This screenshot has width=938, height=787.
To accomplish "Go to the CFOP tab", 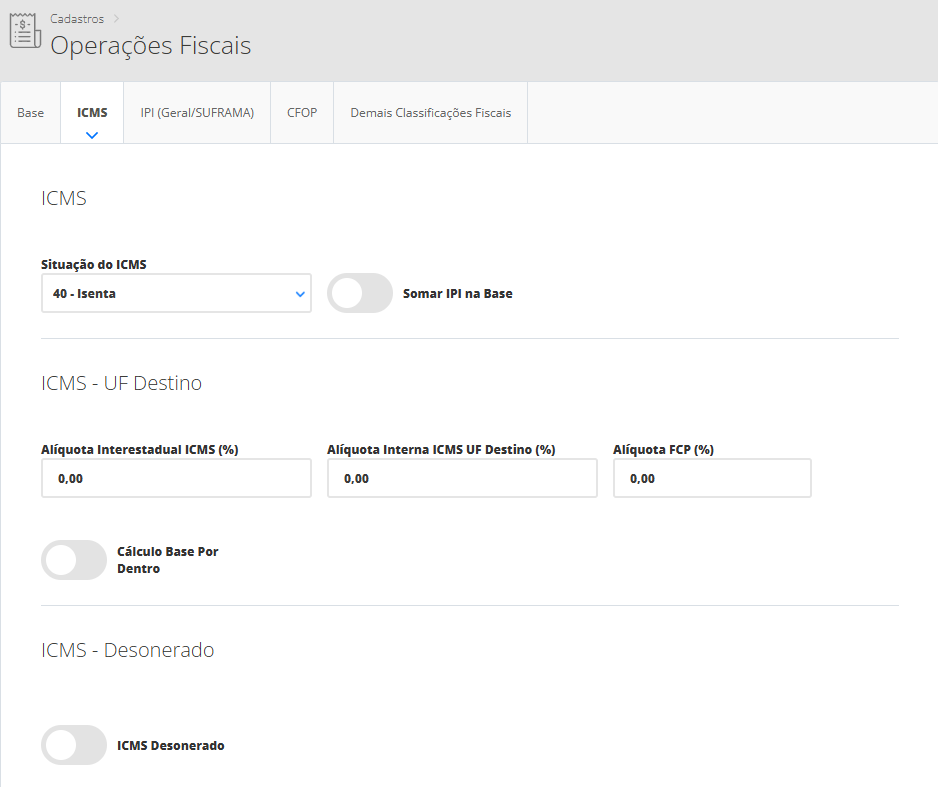I will click(x=302, y=113).
